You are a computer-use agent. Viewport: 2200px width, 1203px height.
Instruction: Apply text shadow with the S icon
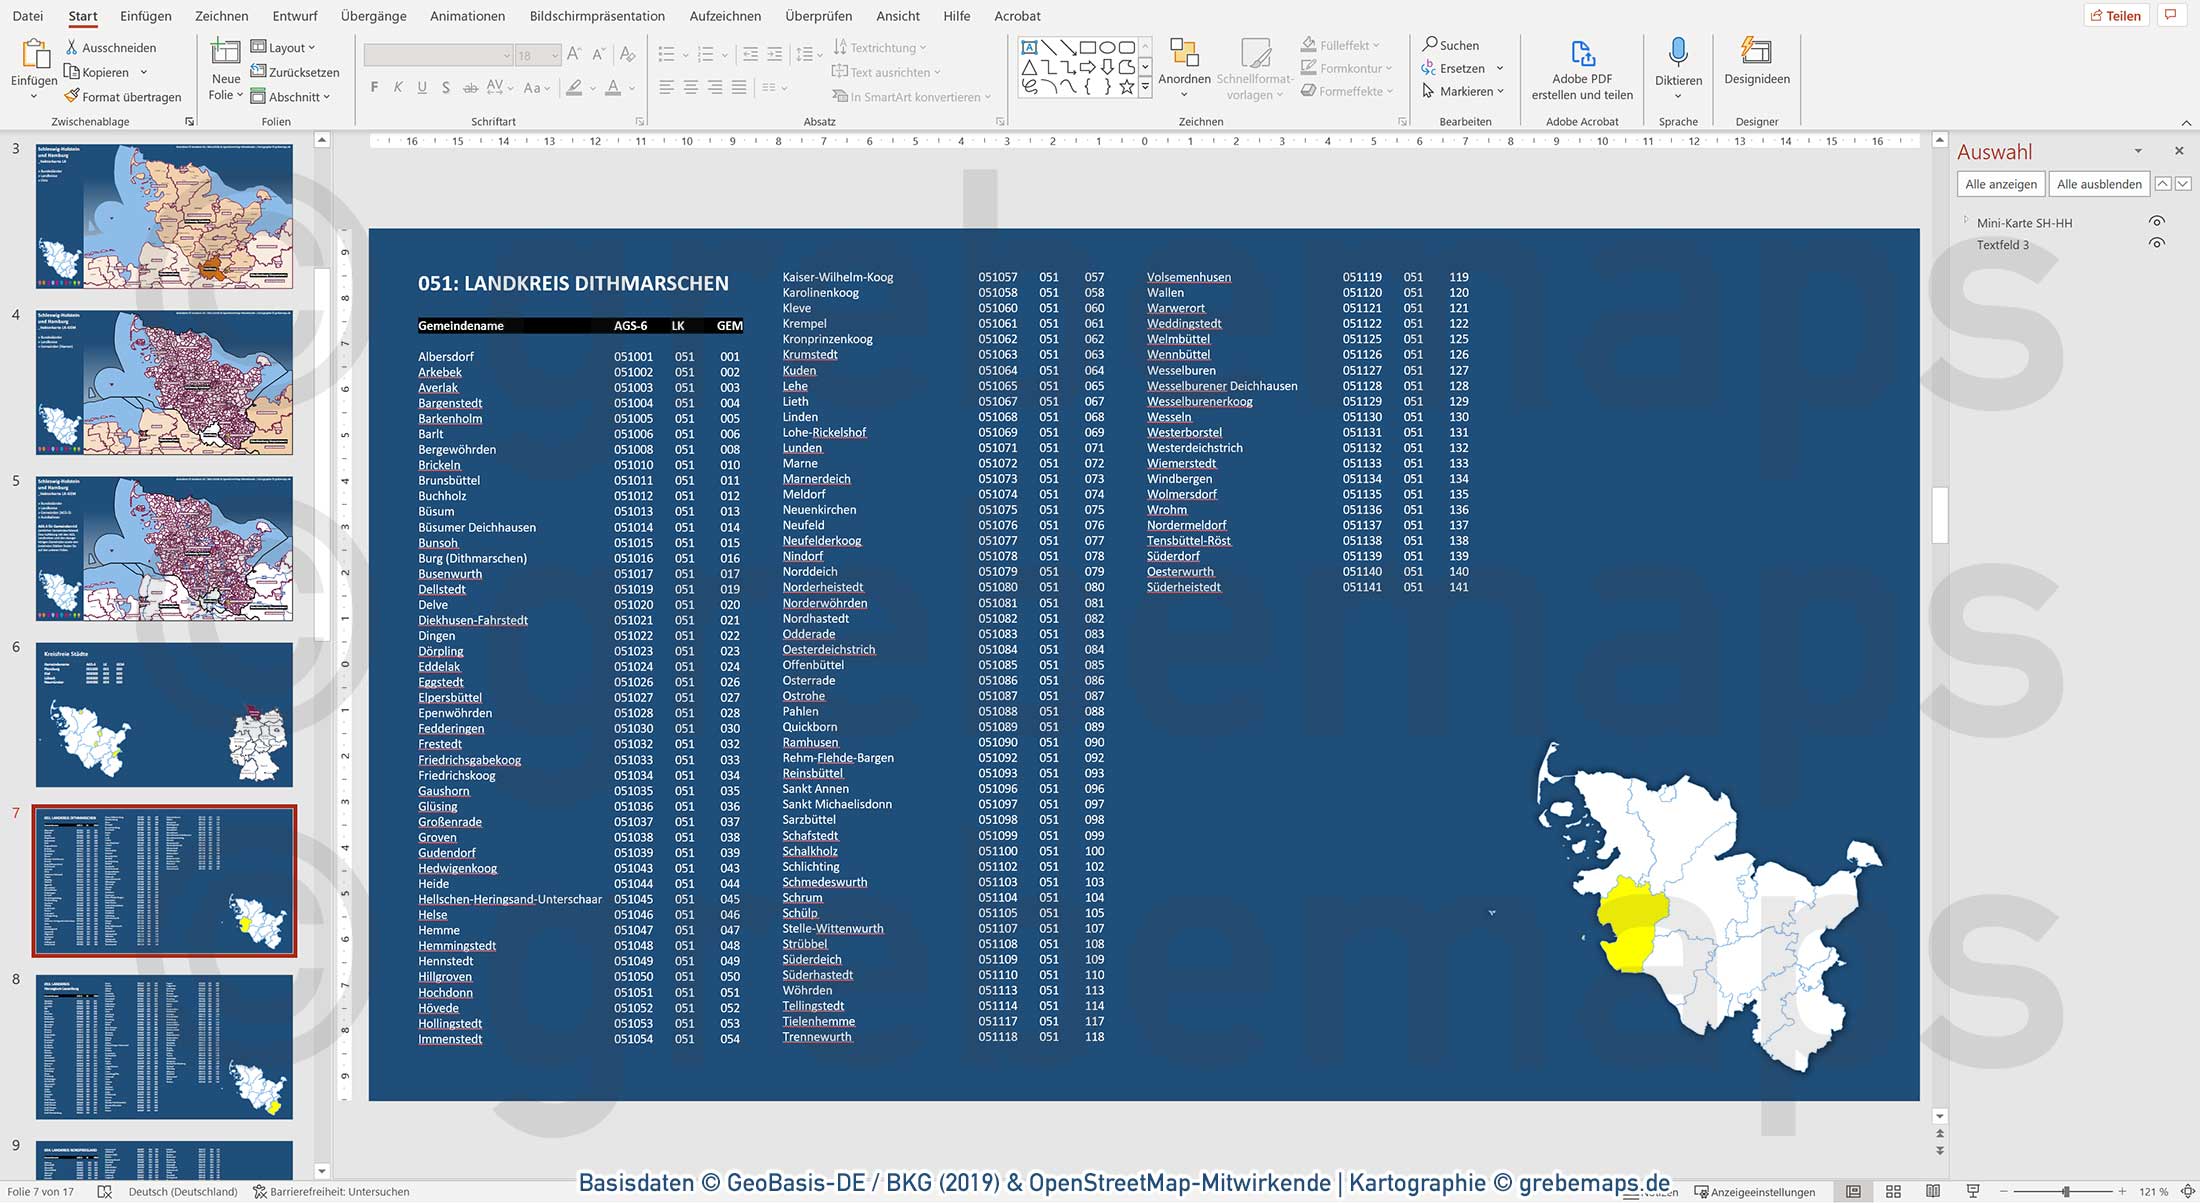446,88
